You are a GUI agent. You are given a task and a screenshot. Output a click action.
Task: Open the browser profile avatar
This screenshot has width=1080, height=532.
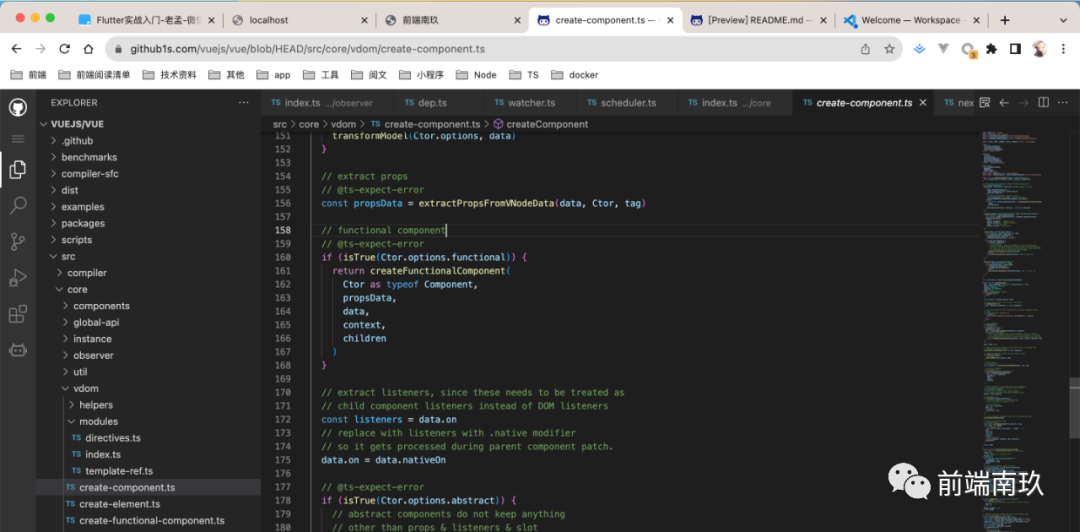(1039, 49)
